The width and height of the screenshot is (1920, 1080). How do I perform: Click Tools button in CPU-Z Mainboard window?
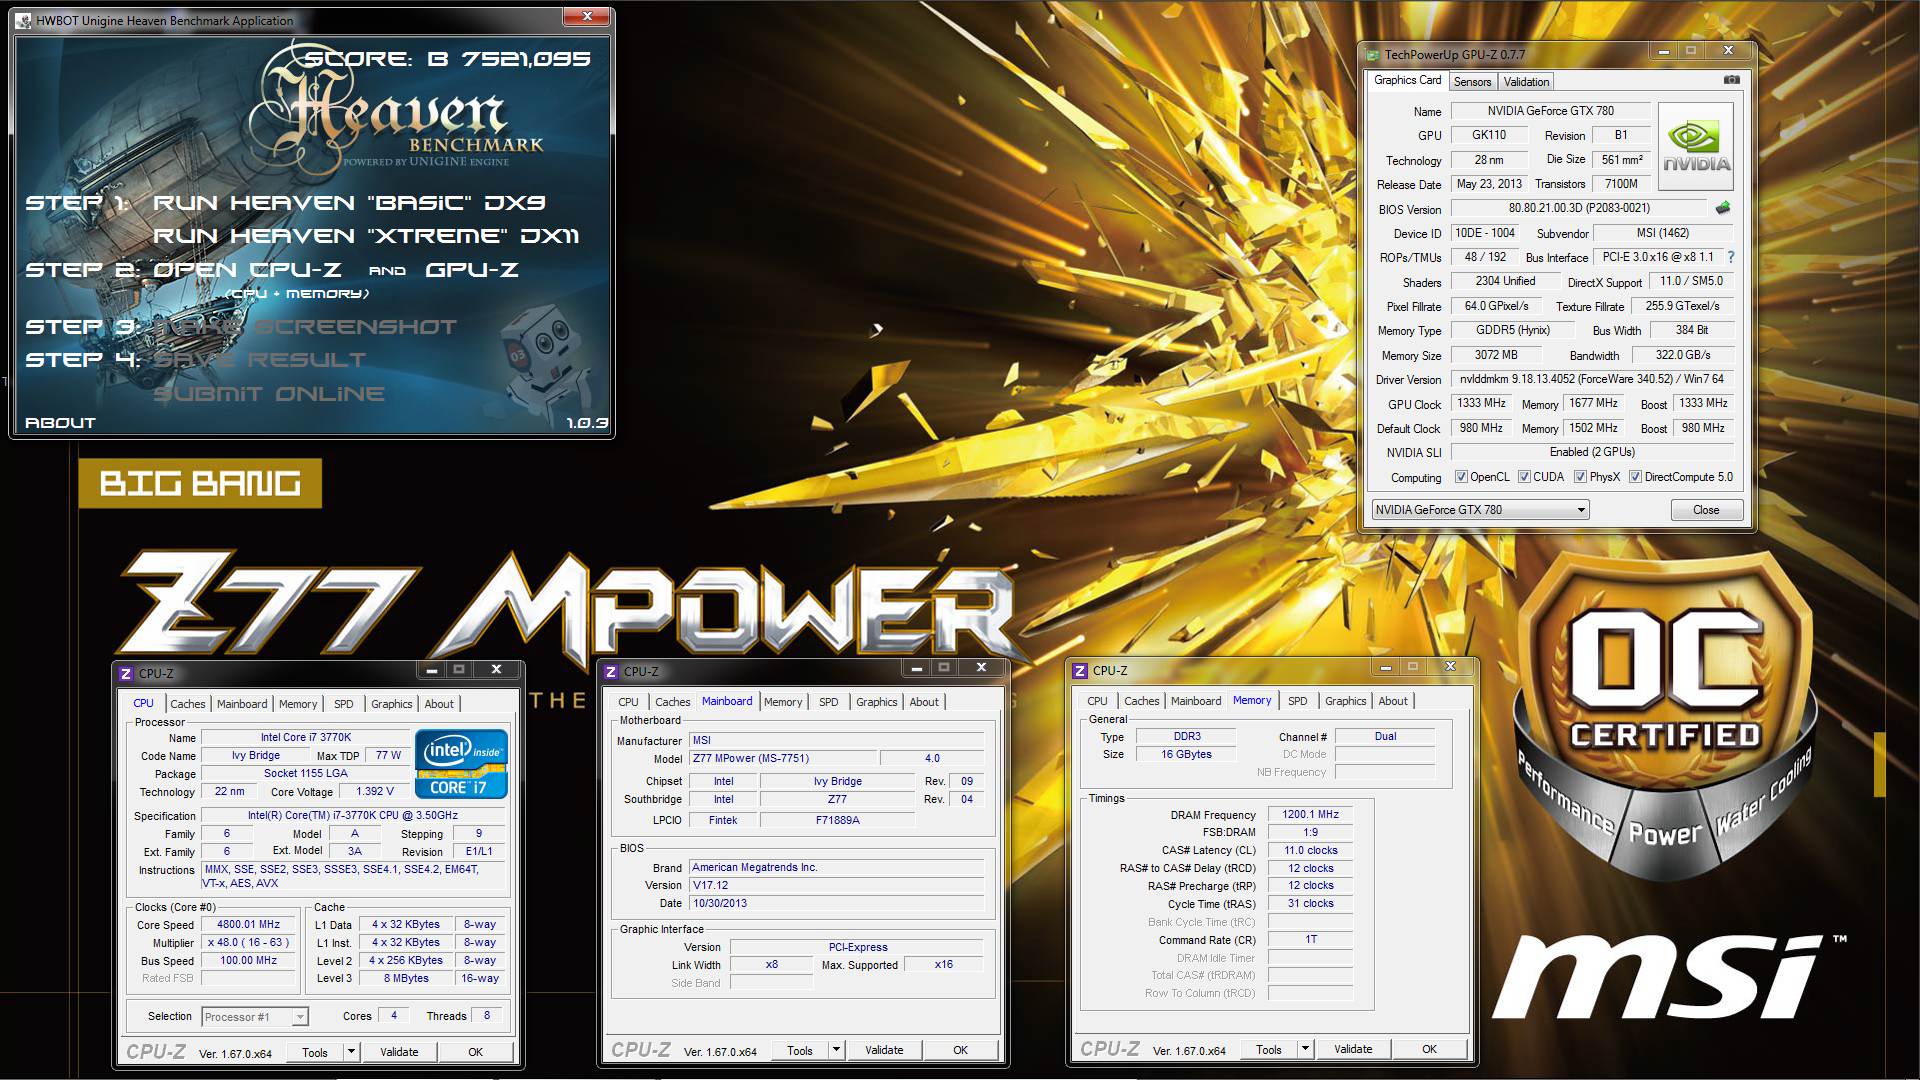point(800,1050)
